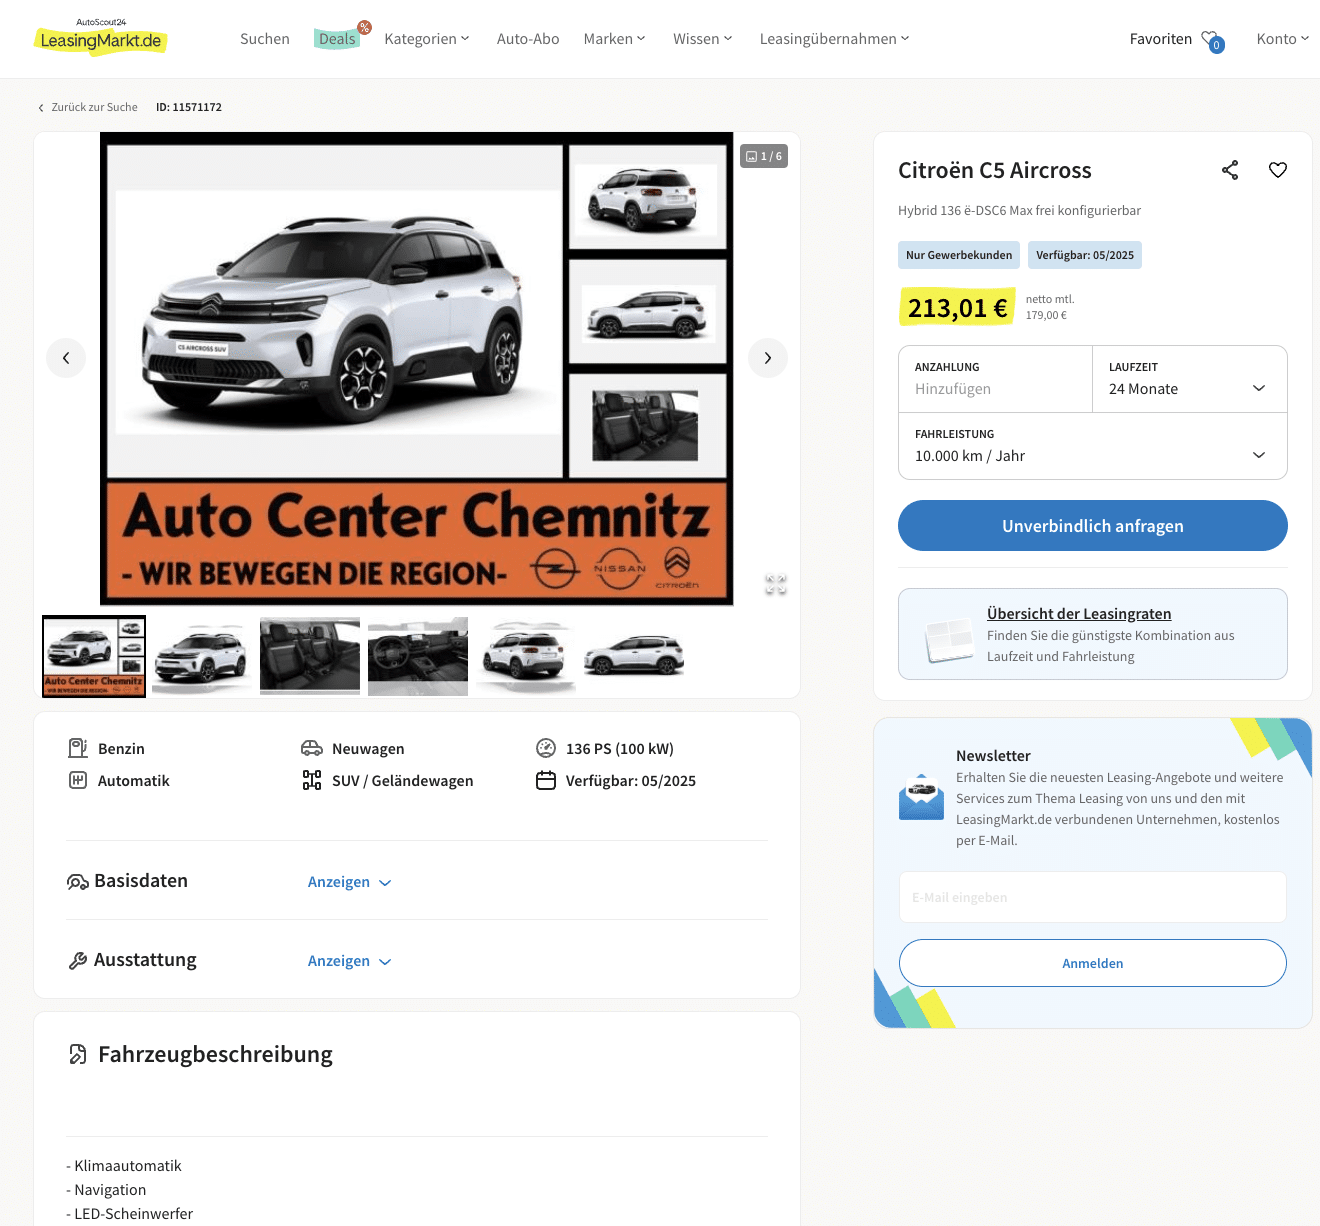
Task: Select sixth thumbnail side profile view
Action: pyautogui.click(x=634, y=656)
